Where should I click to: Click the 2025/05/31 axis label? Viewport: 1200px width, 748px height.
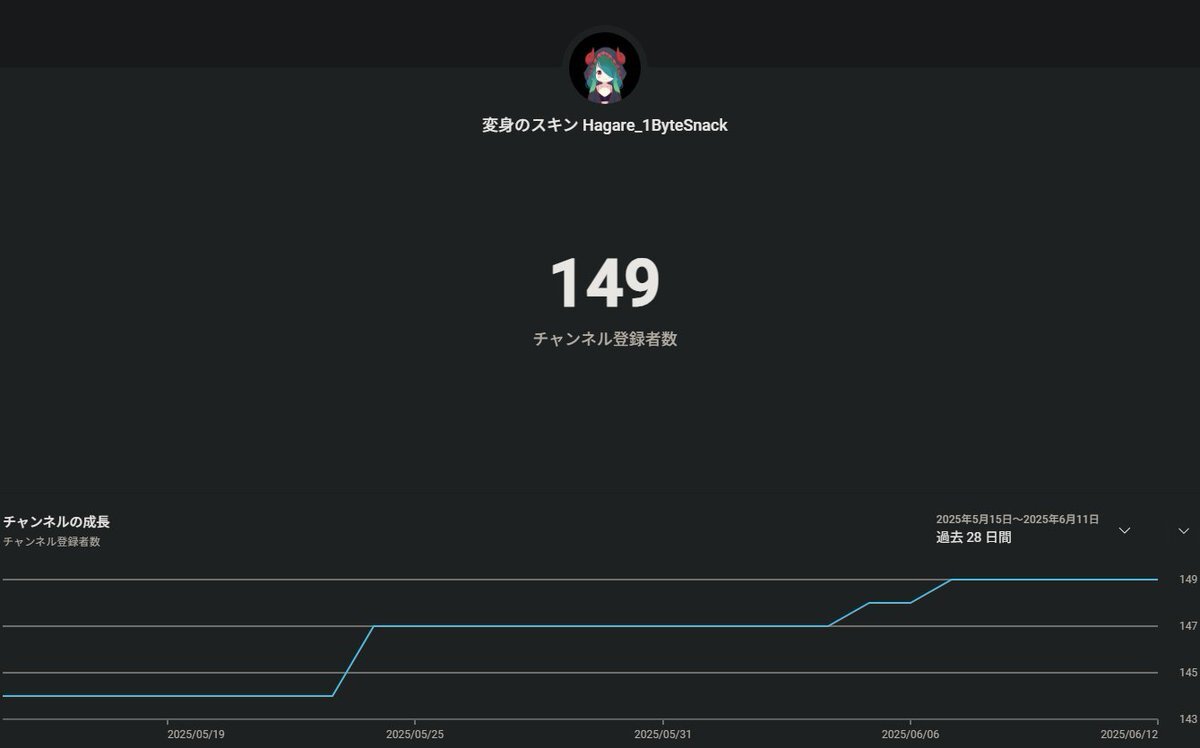tap(663, 734)
